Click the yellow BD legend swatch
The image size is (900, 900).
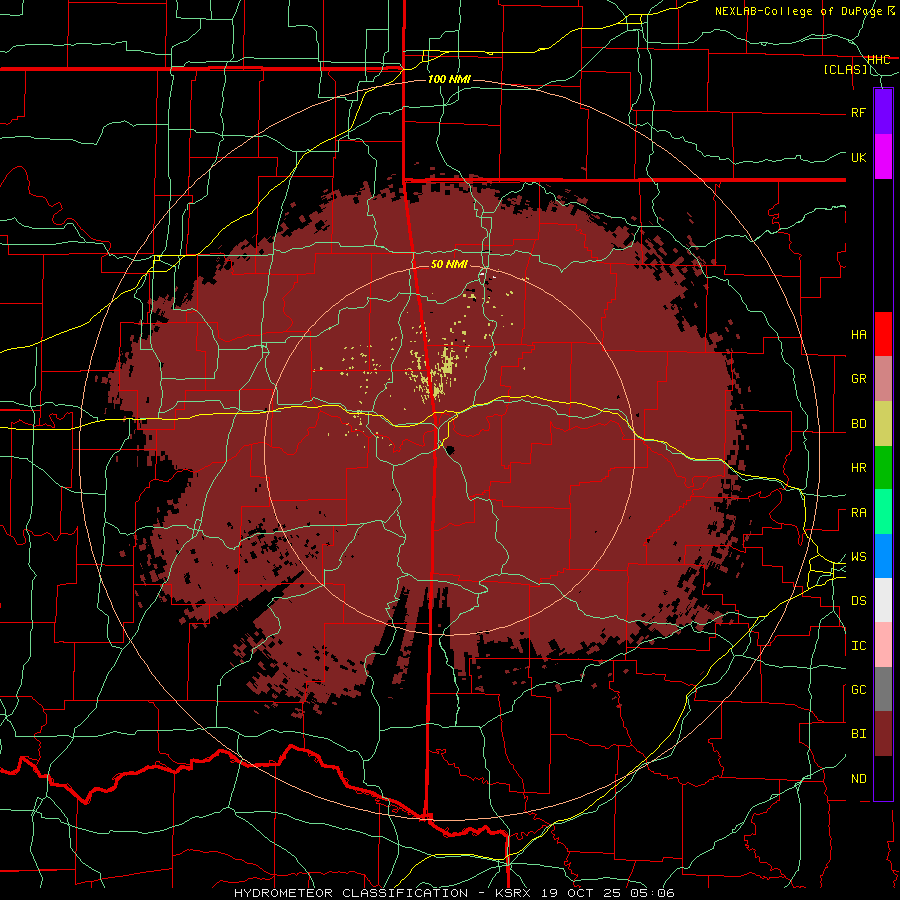point(883,423)
